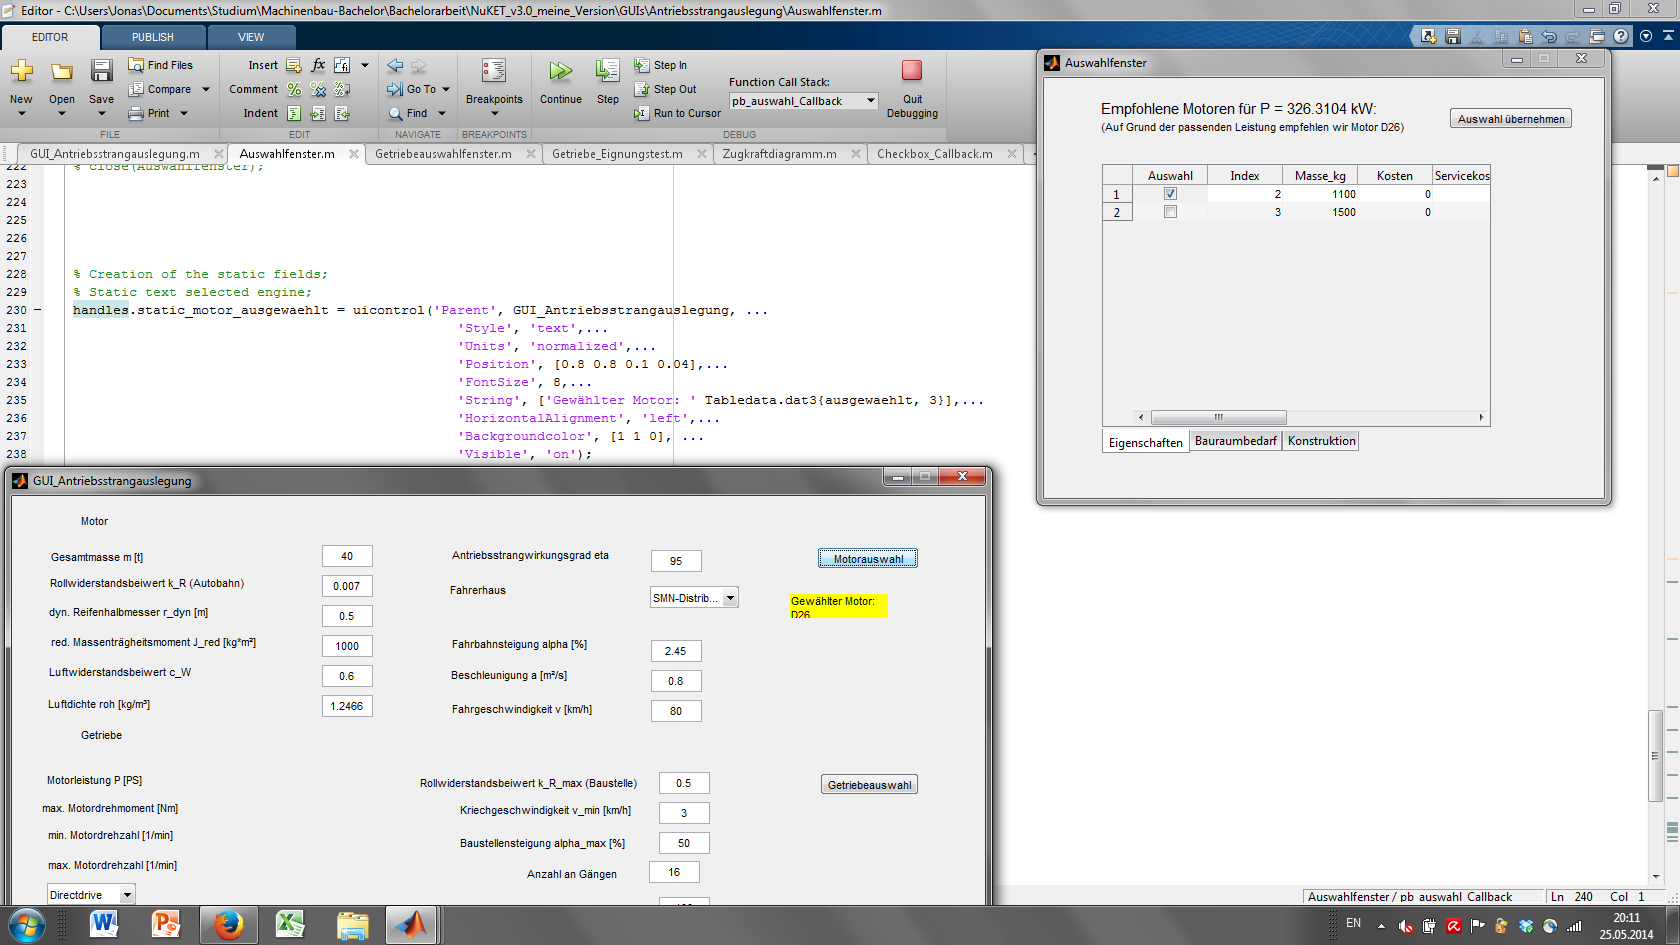The image size is (1680, 945).
Task: Click the Save file icon
Action: point(101,71)
